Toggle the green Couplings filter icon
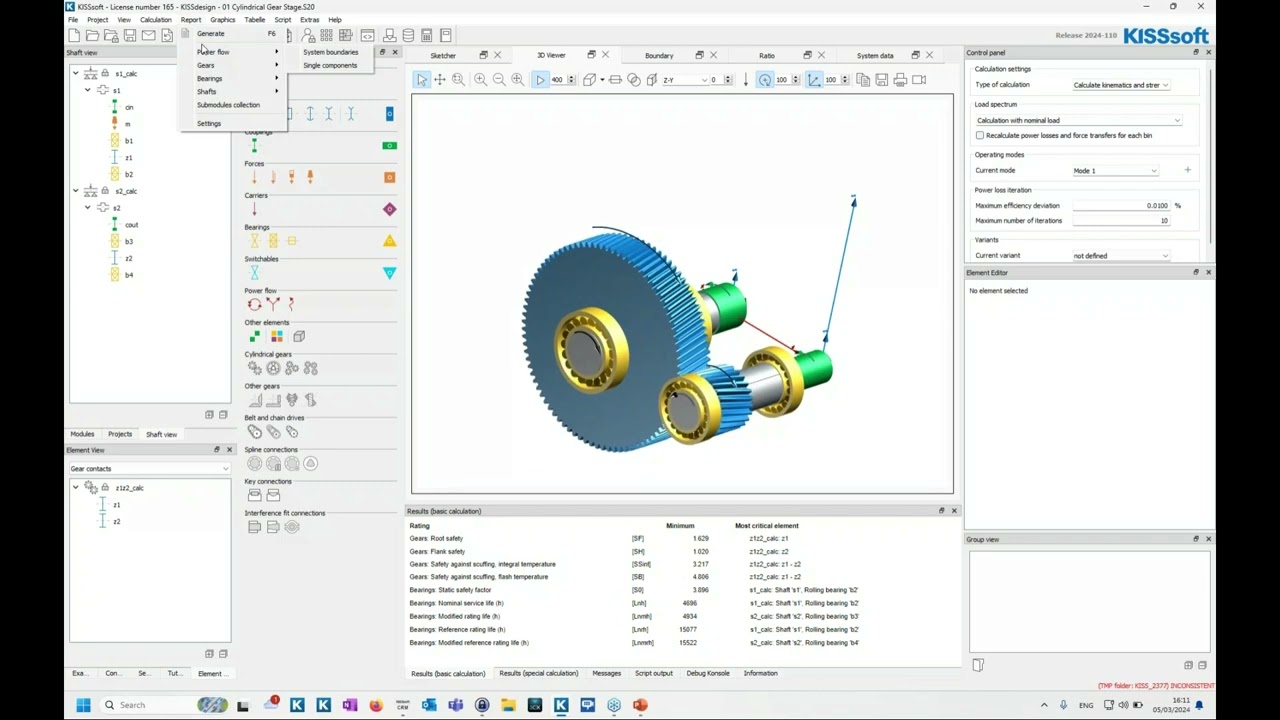Viewport: 1280px width, 720px height. (389, 146)
